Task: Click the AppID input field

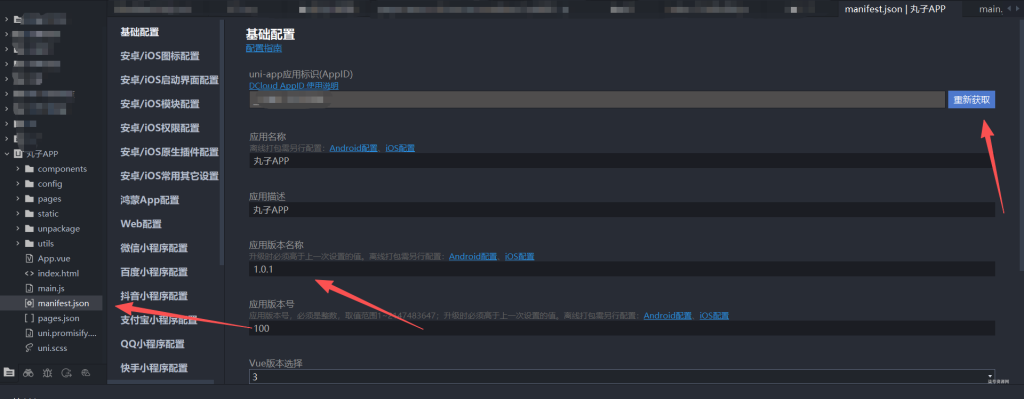Action: 597,100
